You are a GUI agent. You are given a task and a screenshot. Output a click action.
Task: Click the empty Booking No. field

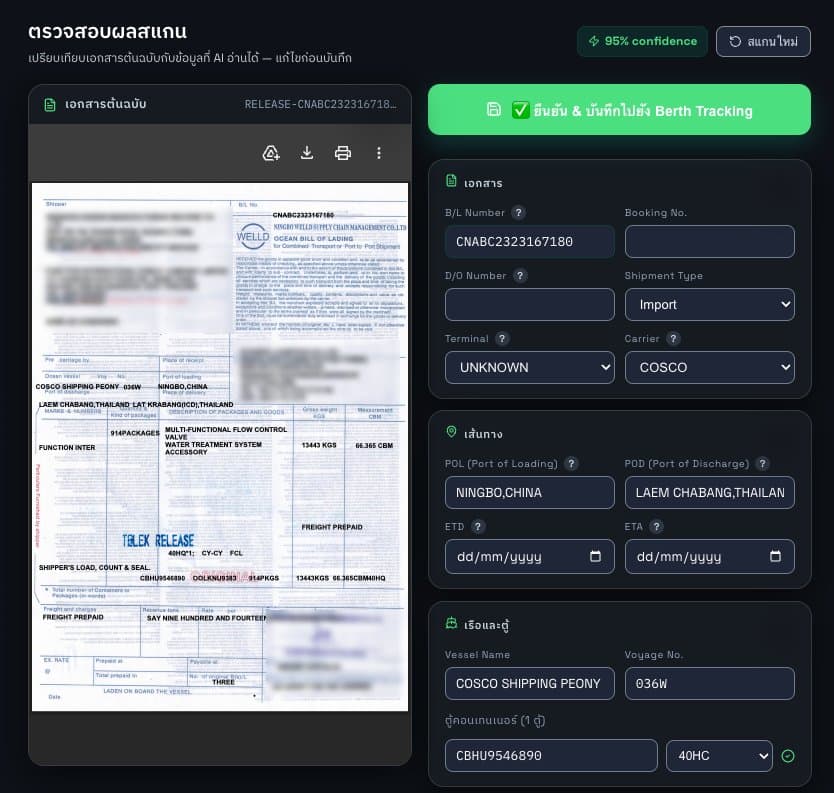click(x=710, y=242)
